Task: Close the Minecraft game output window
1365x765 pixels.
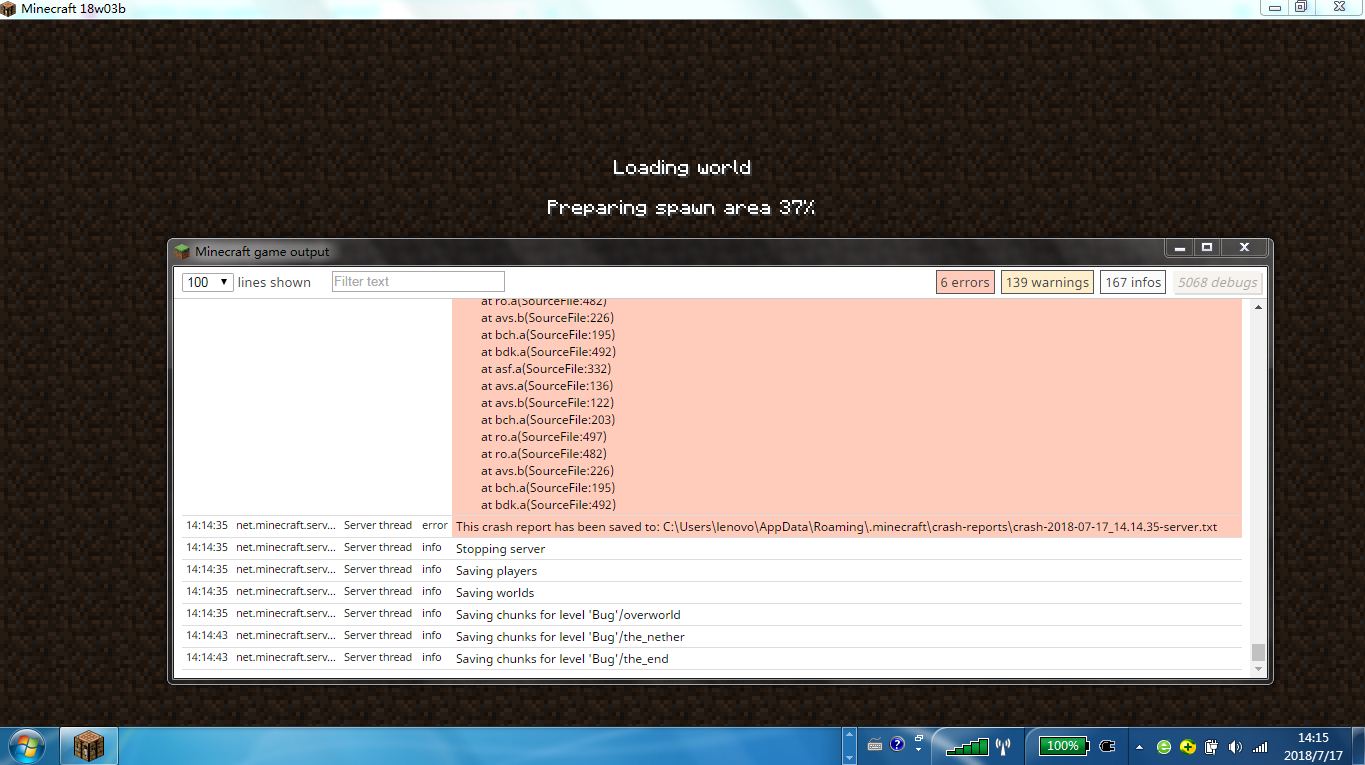Action: [x=1244, y=247]
